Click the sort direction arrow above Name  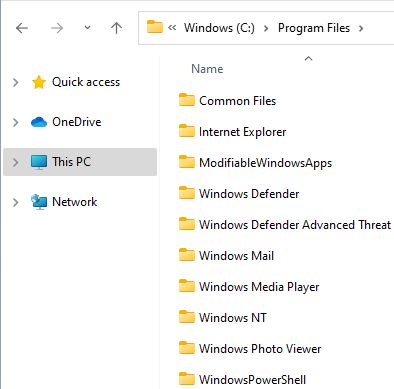[309, 59]
